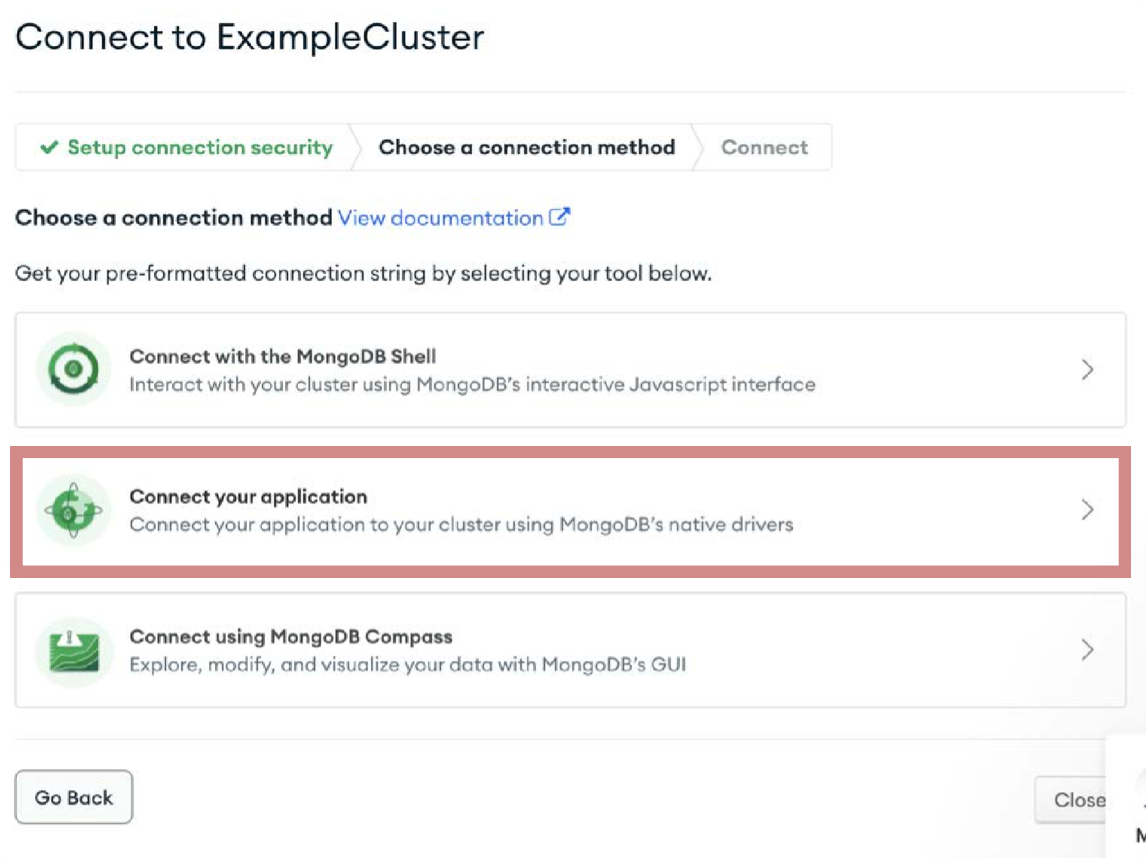Open the Connect step tab
This screenshot has width=1146, height=858.
764,147
